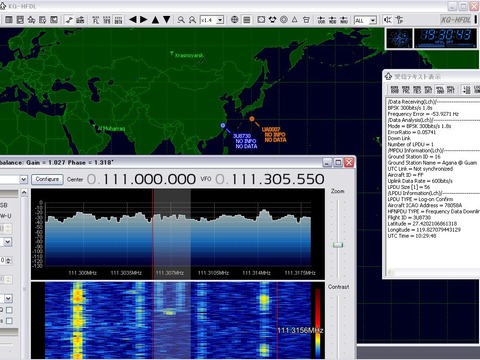Click second icon in received text window toolbar

pyautogui.click(x=406, y=89)
